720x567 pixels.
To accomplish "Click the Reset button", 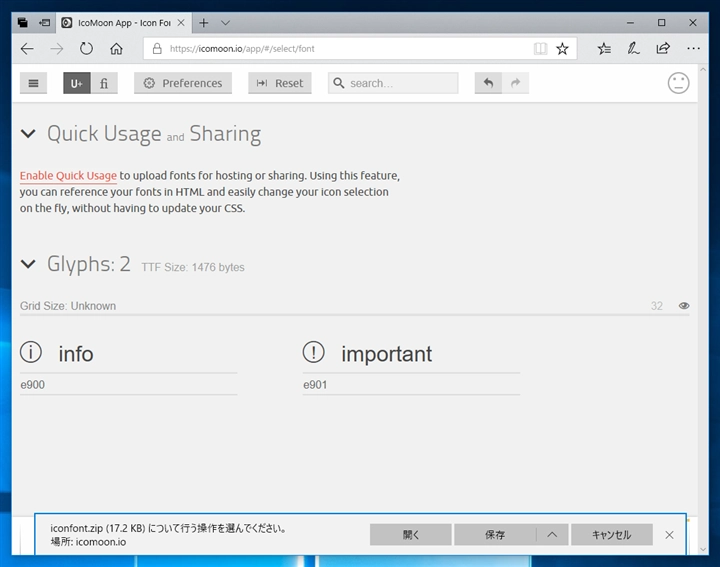I will 280,83.
